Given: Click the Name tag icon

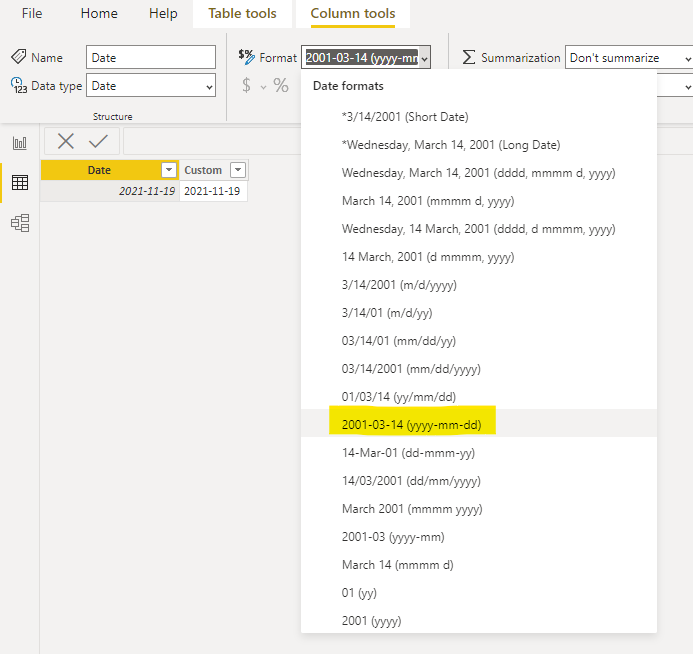Looking at the screenshot, I should (x=19, y=57).
